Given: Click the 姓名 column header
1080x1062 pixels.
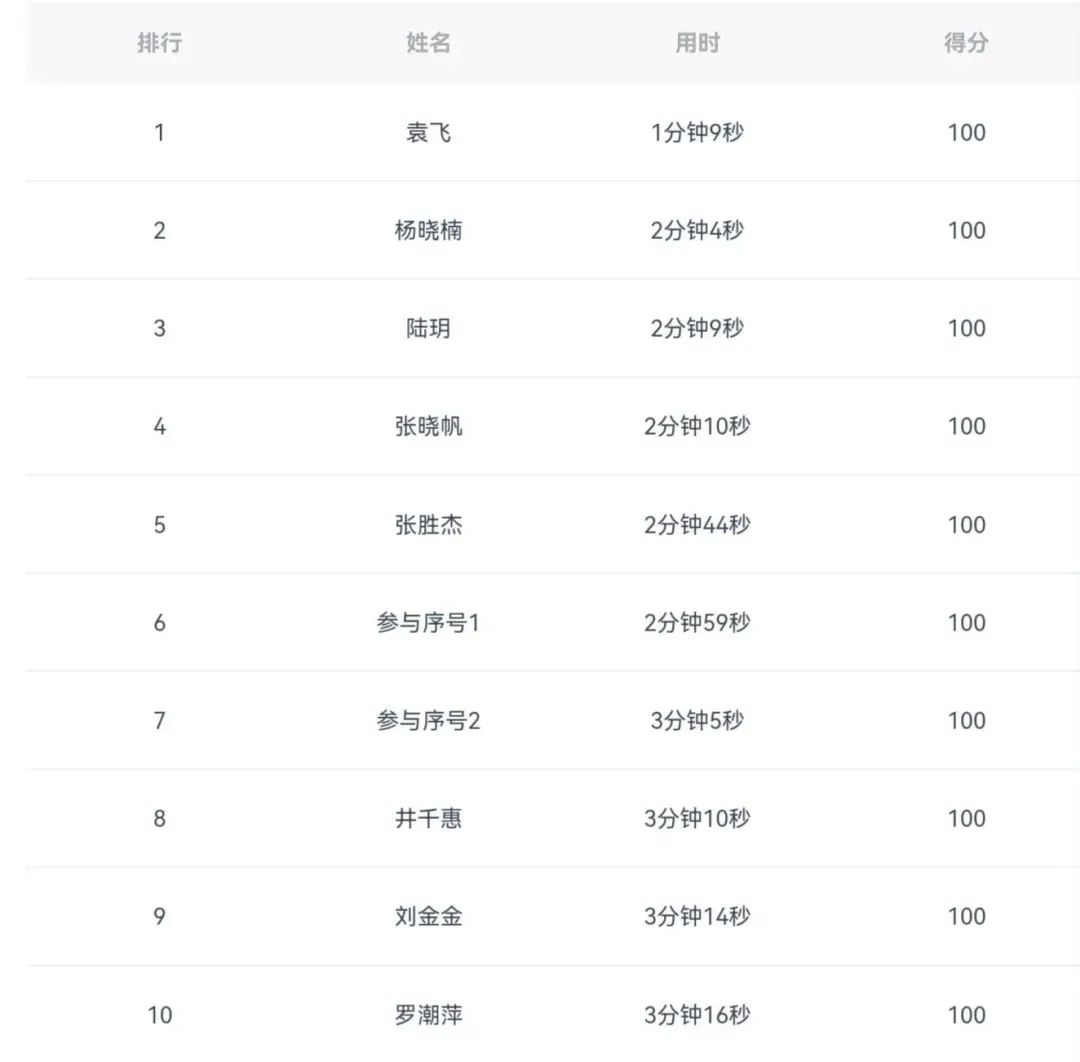Looking at the screenshot, I should (x=428, y=43).
